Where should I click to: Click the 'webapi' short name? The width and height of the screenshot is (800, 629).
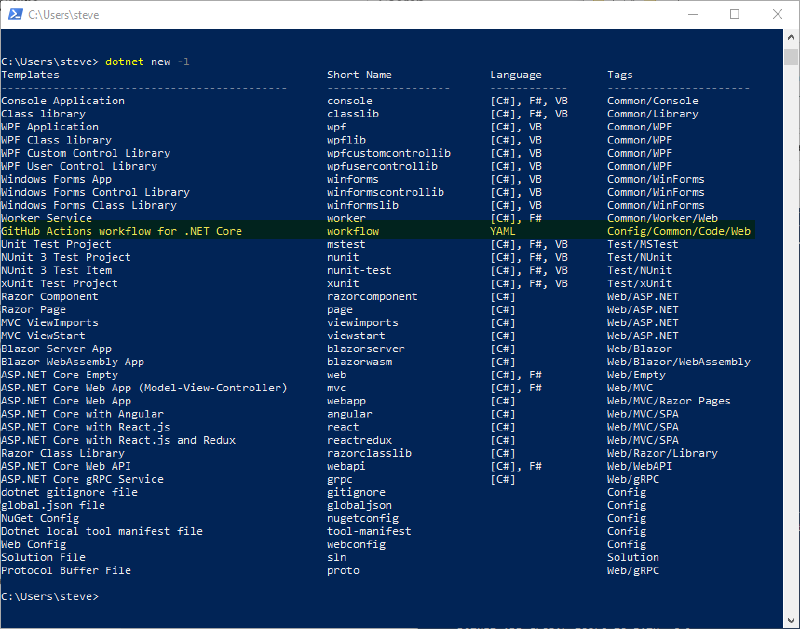[346, 466]
